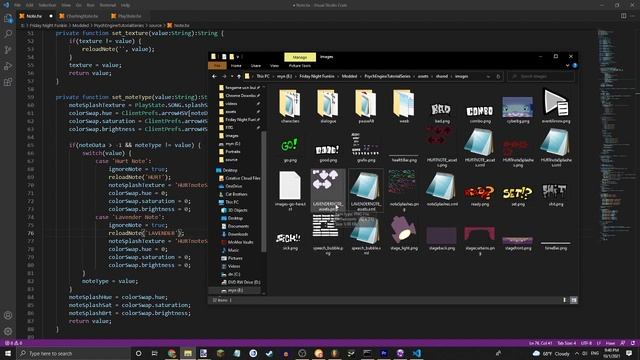Switch to the ChartingState.hx editor tab
The width and height of the screenshot is (640, 360).
coord(82,16)
